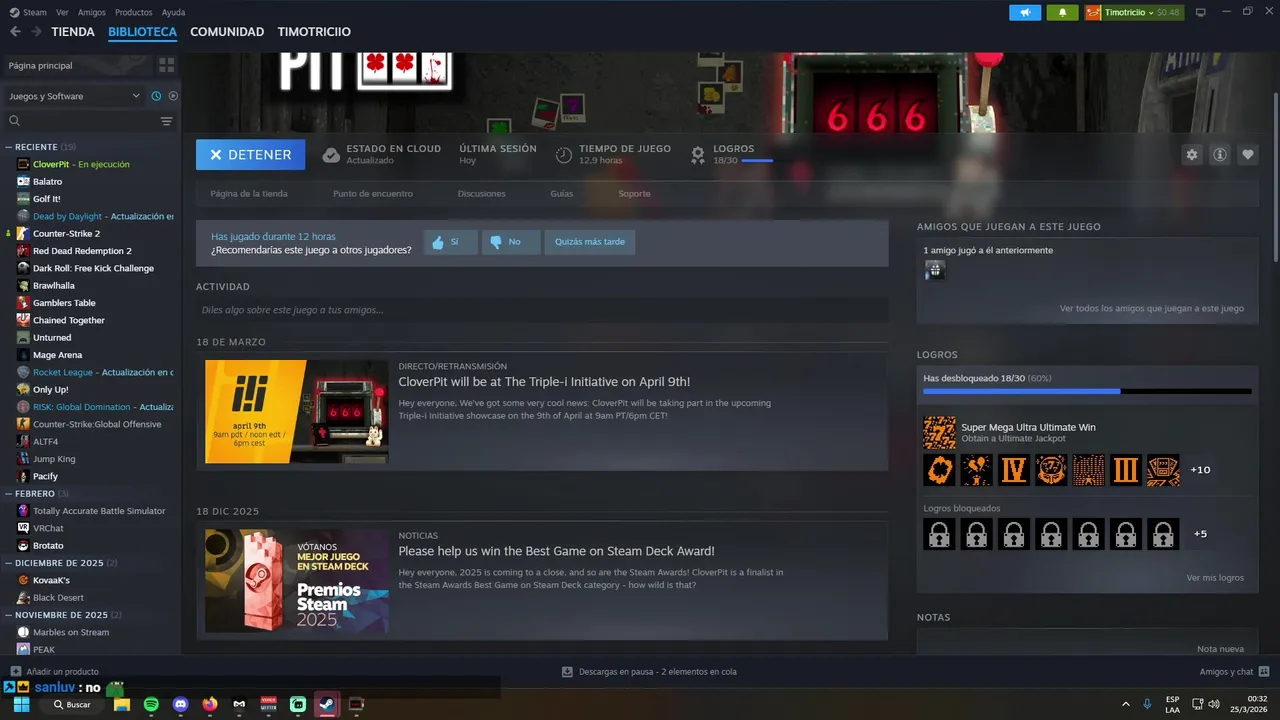The height and width of the screenshot is (720, 1280).
Task: Open TIMOTRICIIO profile tab
Action: 314,32
